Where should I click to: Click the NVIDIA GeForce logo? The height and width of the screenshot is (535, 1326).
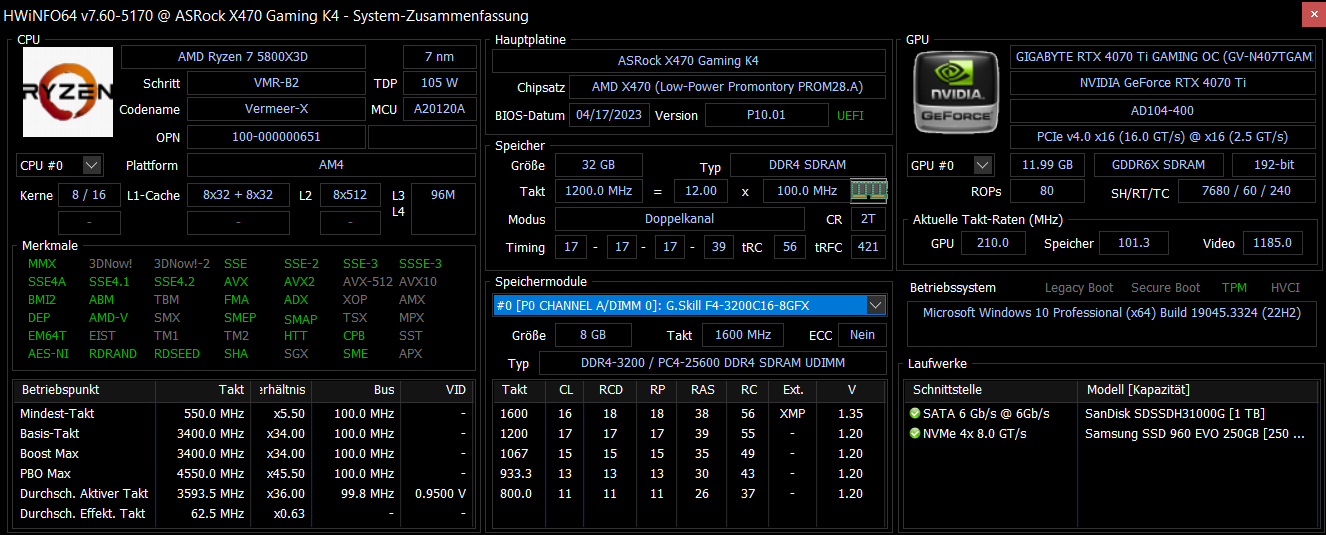click(x=956, y=91)
